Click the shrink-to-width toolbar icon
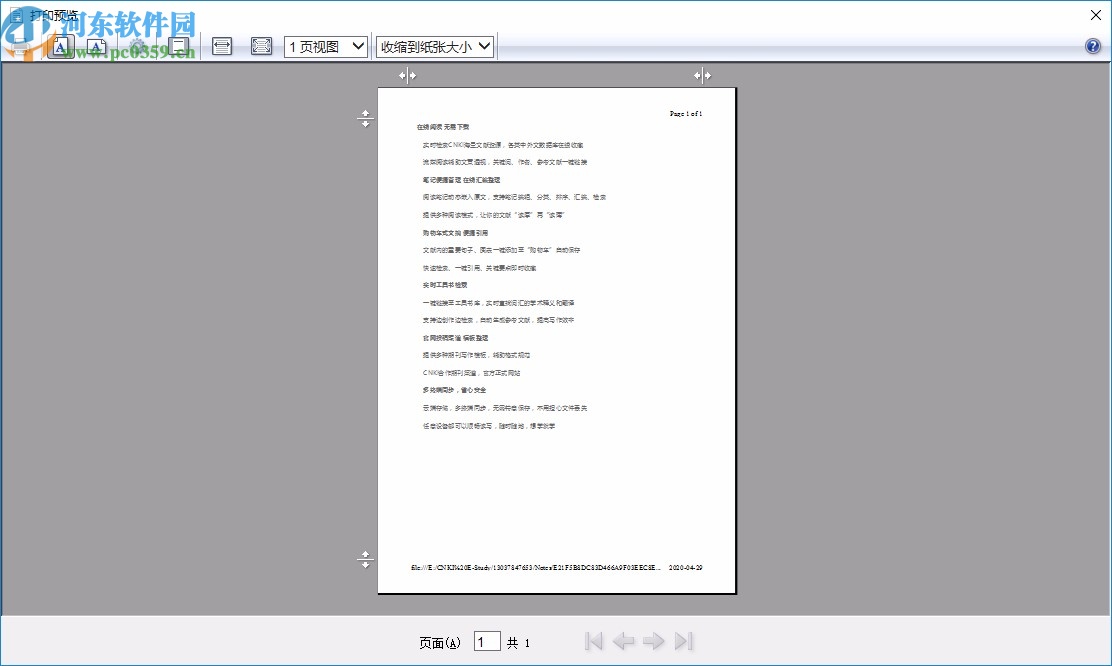This screenshot has width=1112, height=666. click(x=221, y=46)
